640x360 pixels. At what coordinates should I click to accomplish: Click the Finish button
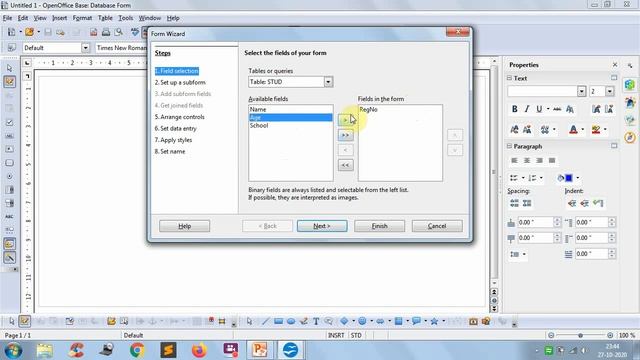point(379,226)
